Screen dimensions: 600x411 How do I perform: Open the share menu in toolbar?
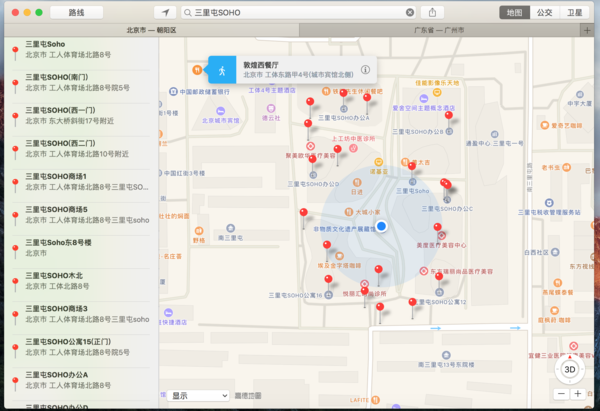tap(432, 13)
